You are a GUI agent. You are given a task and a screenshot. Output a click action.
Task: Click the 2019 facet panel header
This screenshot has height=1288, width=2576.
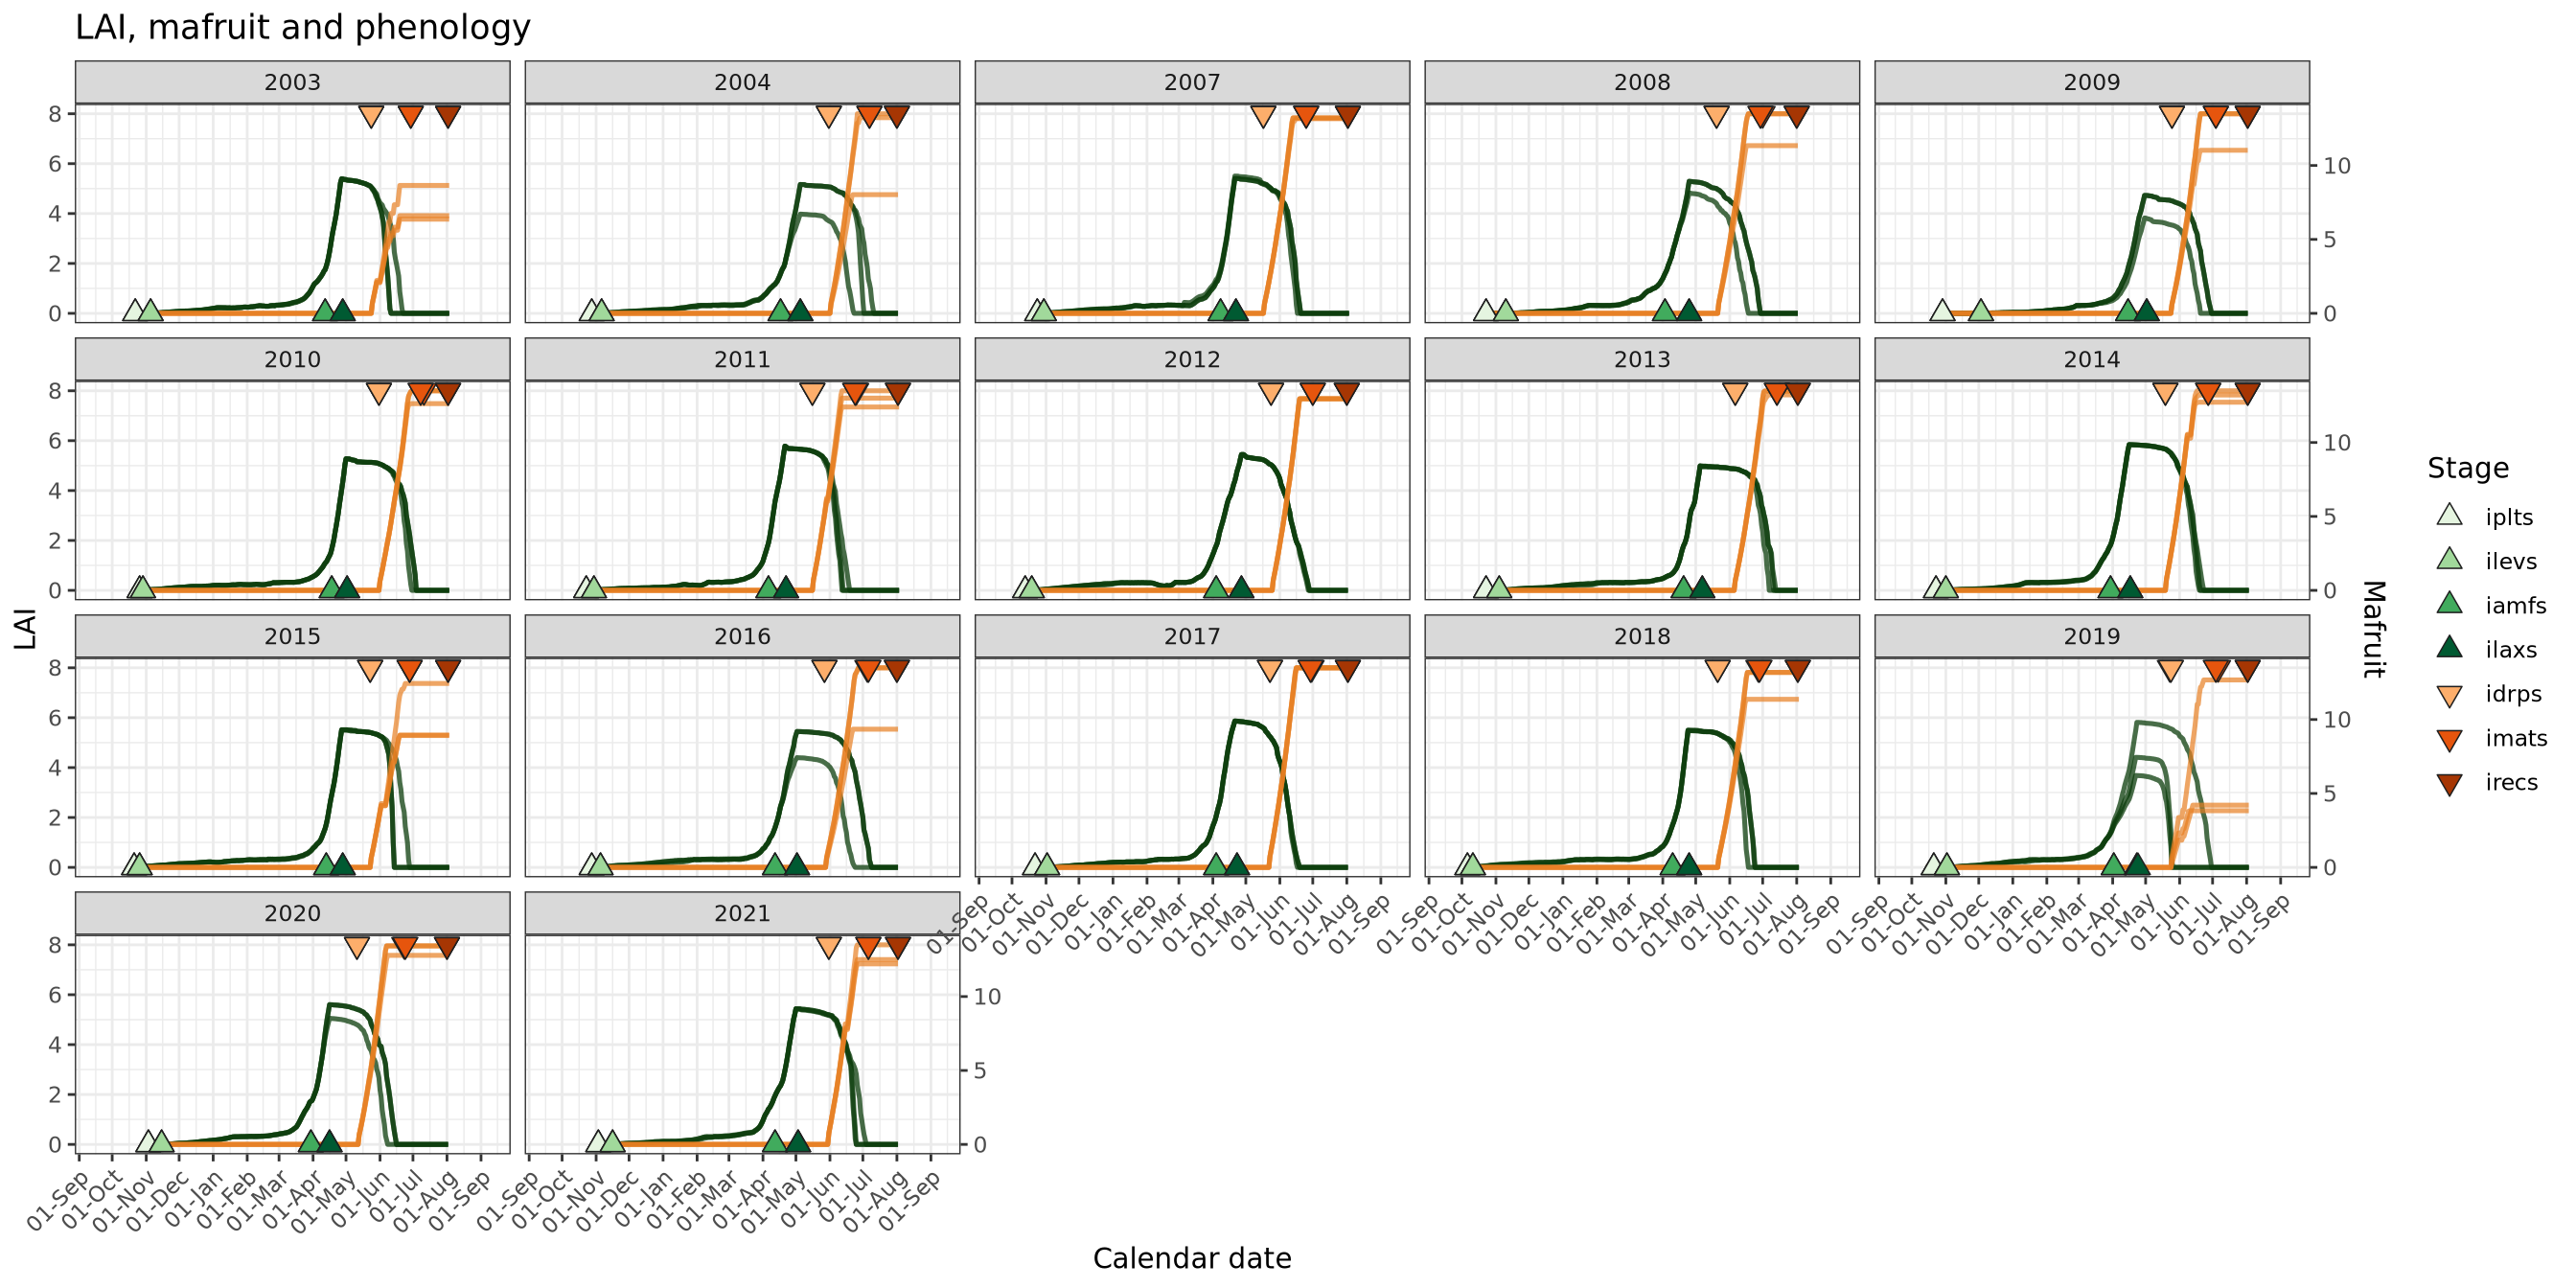click(x=2091, y=636)
